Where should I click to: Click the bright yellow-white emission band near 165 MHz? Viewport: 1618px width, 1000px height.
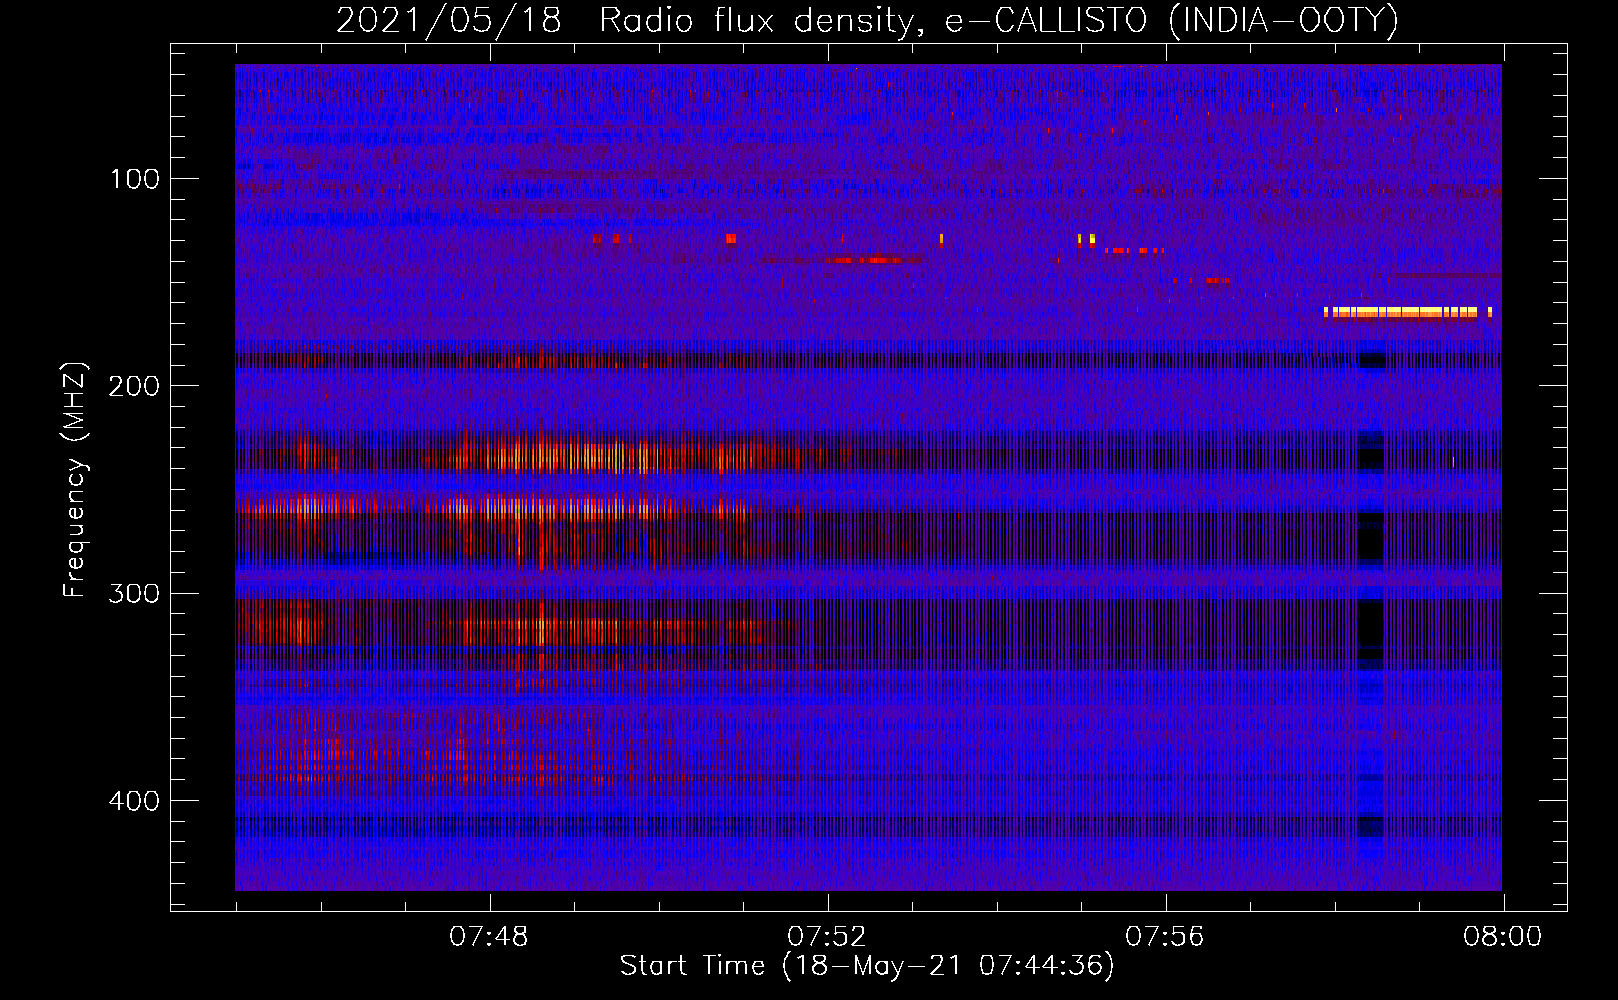coord(1408,312)
